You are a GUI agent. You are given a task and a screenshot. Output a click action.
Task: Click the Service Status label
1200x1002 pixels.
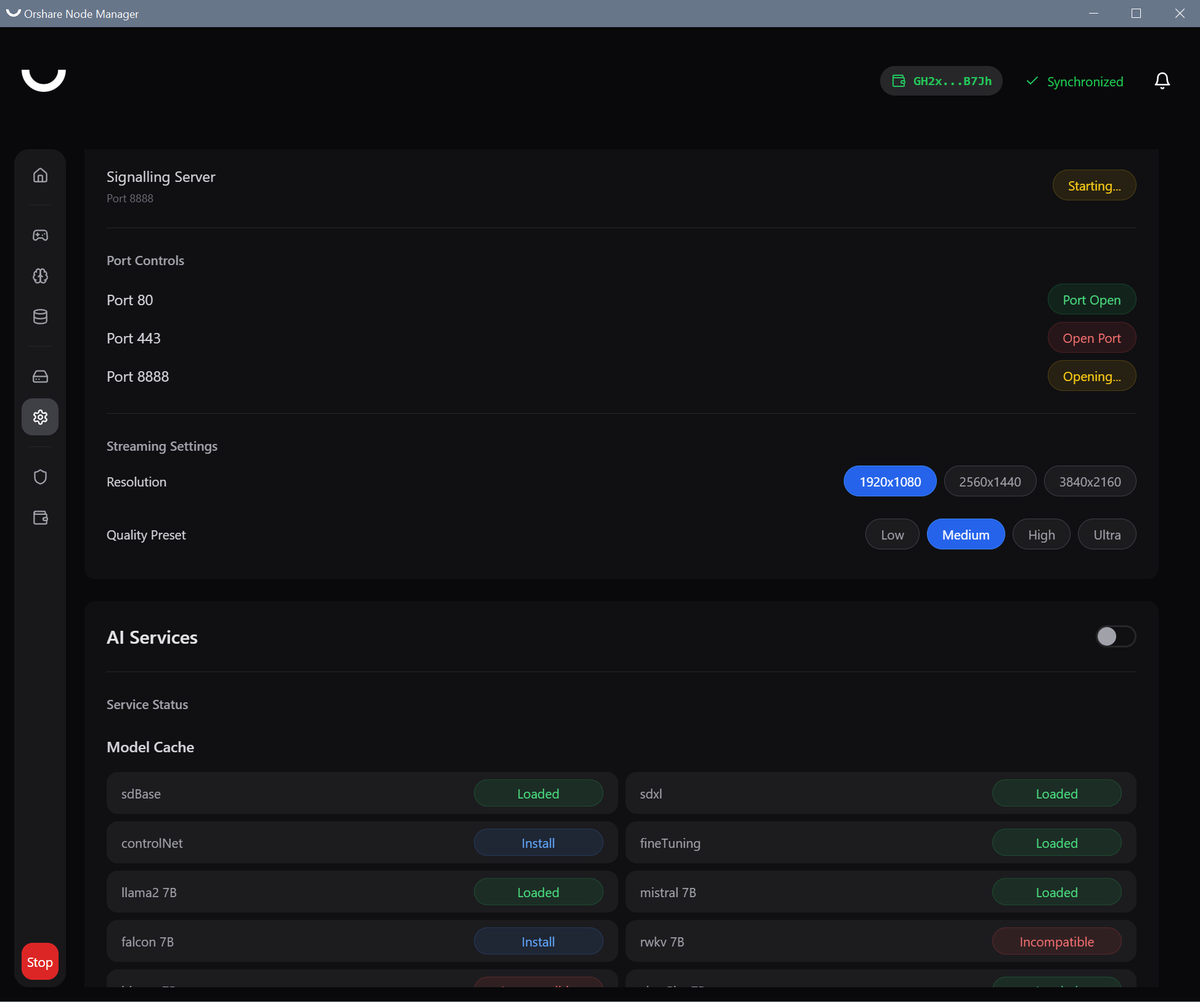(x=147, y=704)
